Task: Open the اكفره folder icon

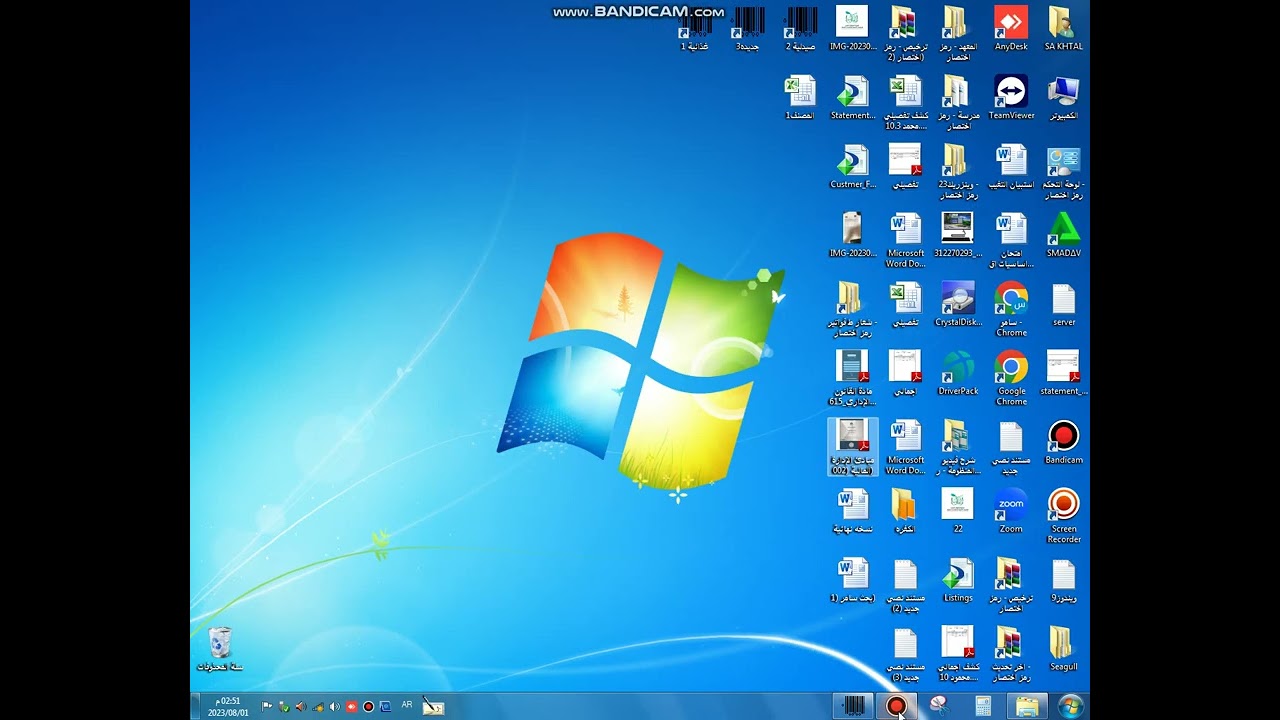Action: tap(905, 512)
